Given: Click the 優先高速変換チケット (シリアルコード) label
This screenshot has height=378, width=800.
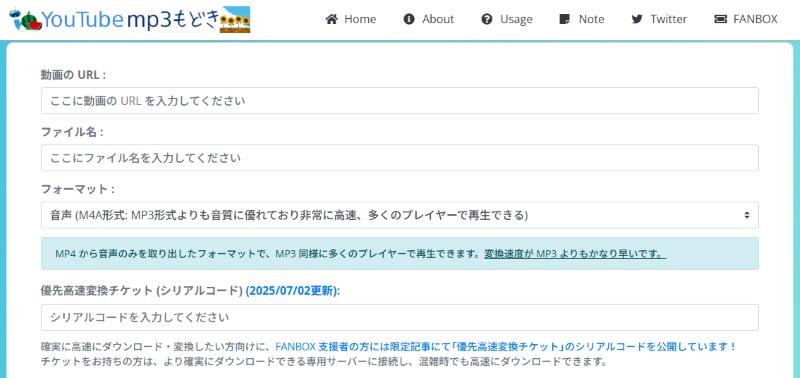Looking at the screenshot, I should [x=141, y=291].
